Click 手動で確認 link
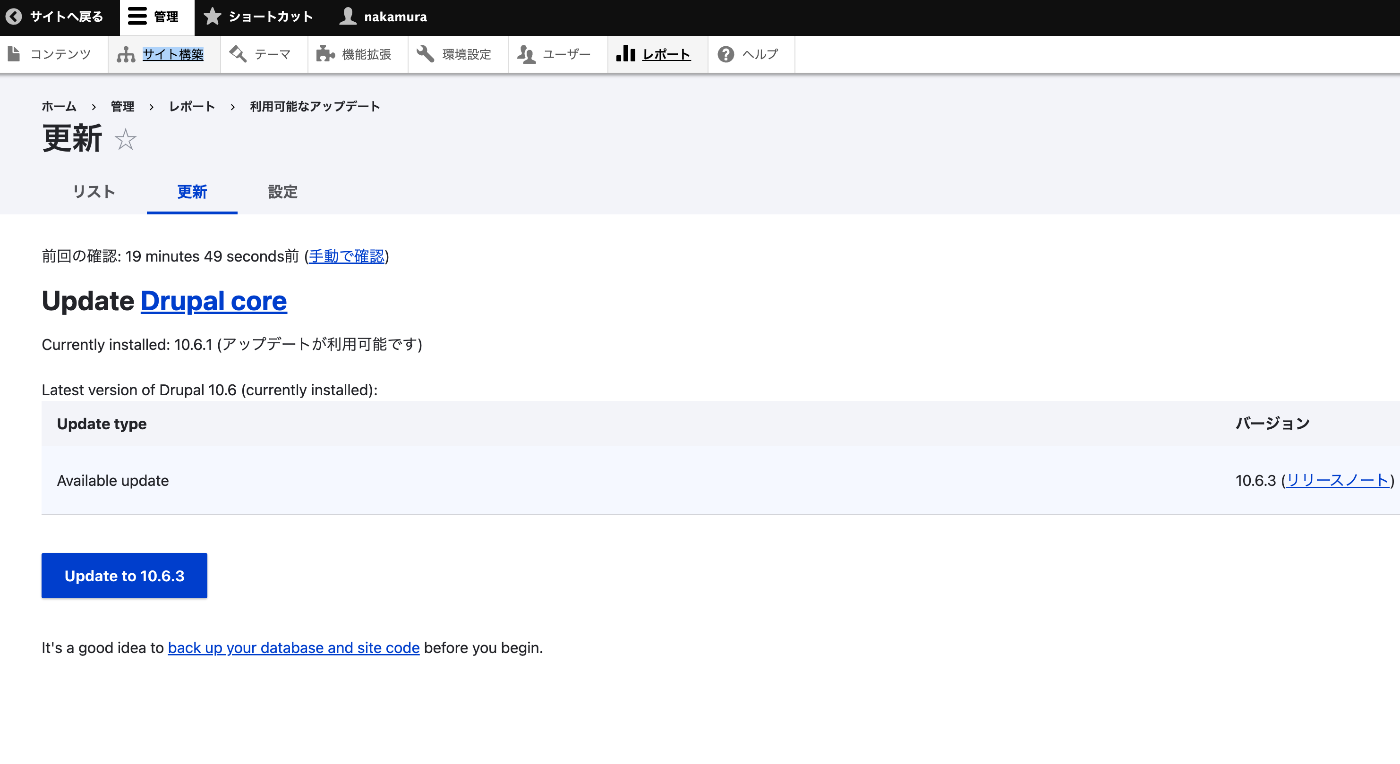The image size is (1400, 764). point(347,257)
